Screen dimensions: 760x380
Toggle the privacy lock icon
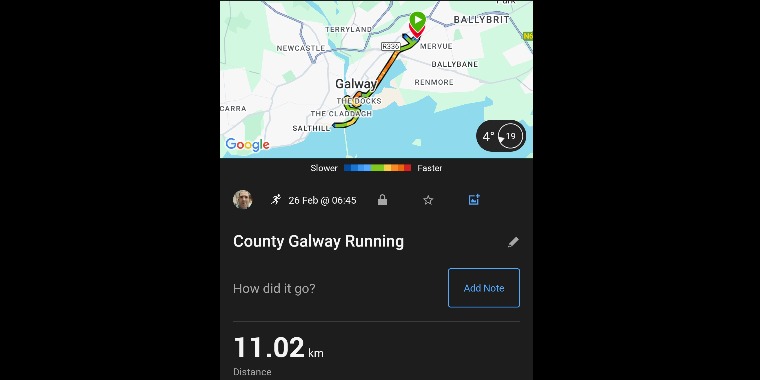click(x=382, y=200)
